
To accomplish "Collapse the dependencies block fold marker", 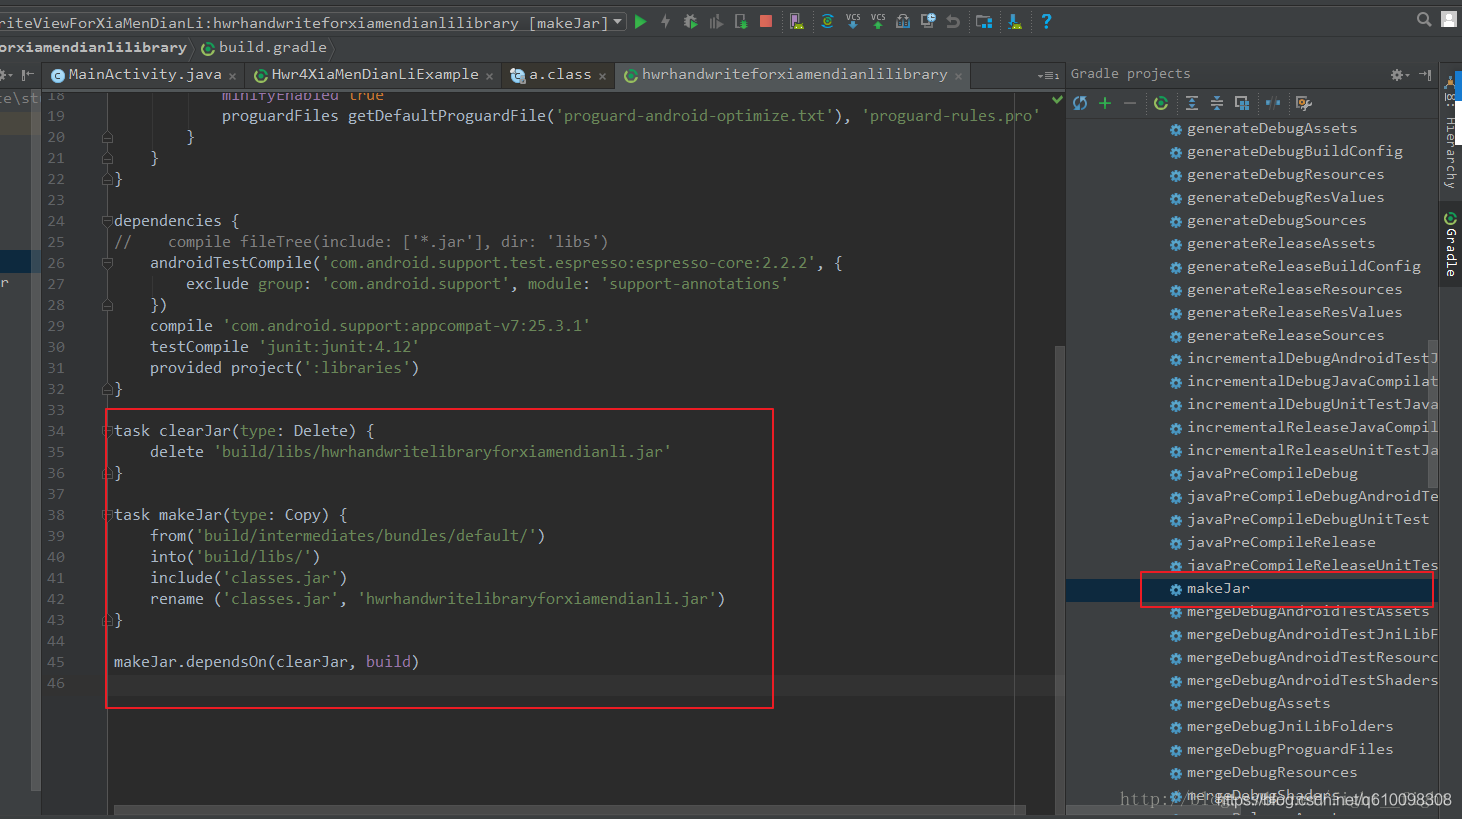I will pyautogui.click(x=107, y=221).
